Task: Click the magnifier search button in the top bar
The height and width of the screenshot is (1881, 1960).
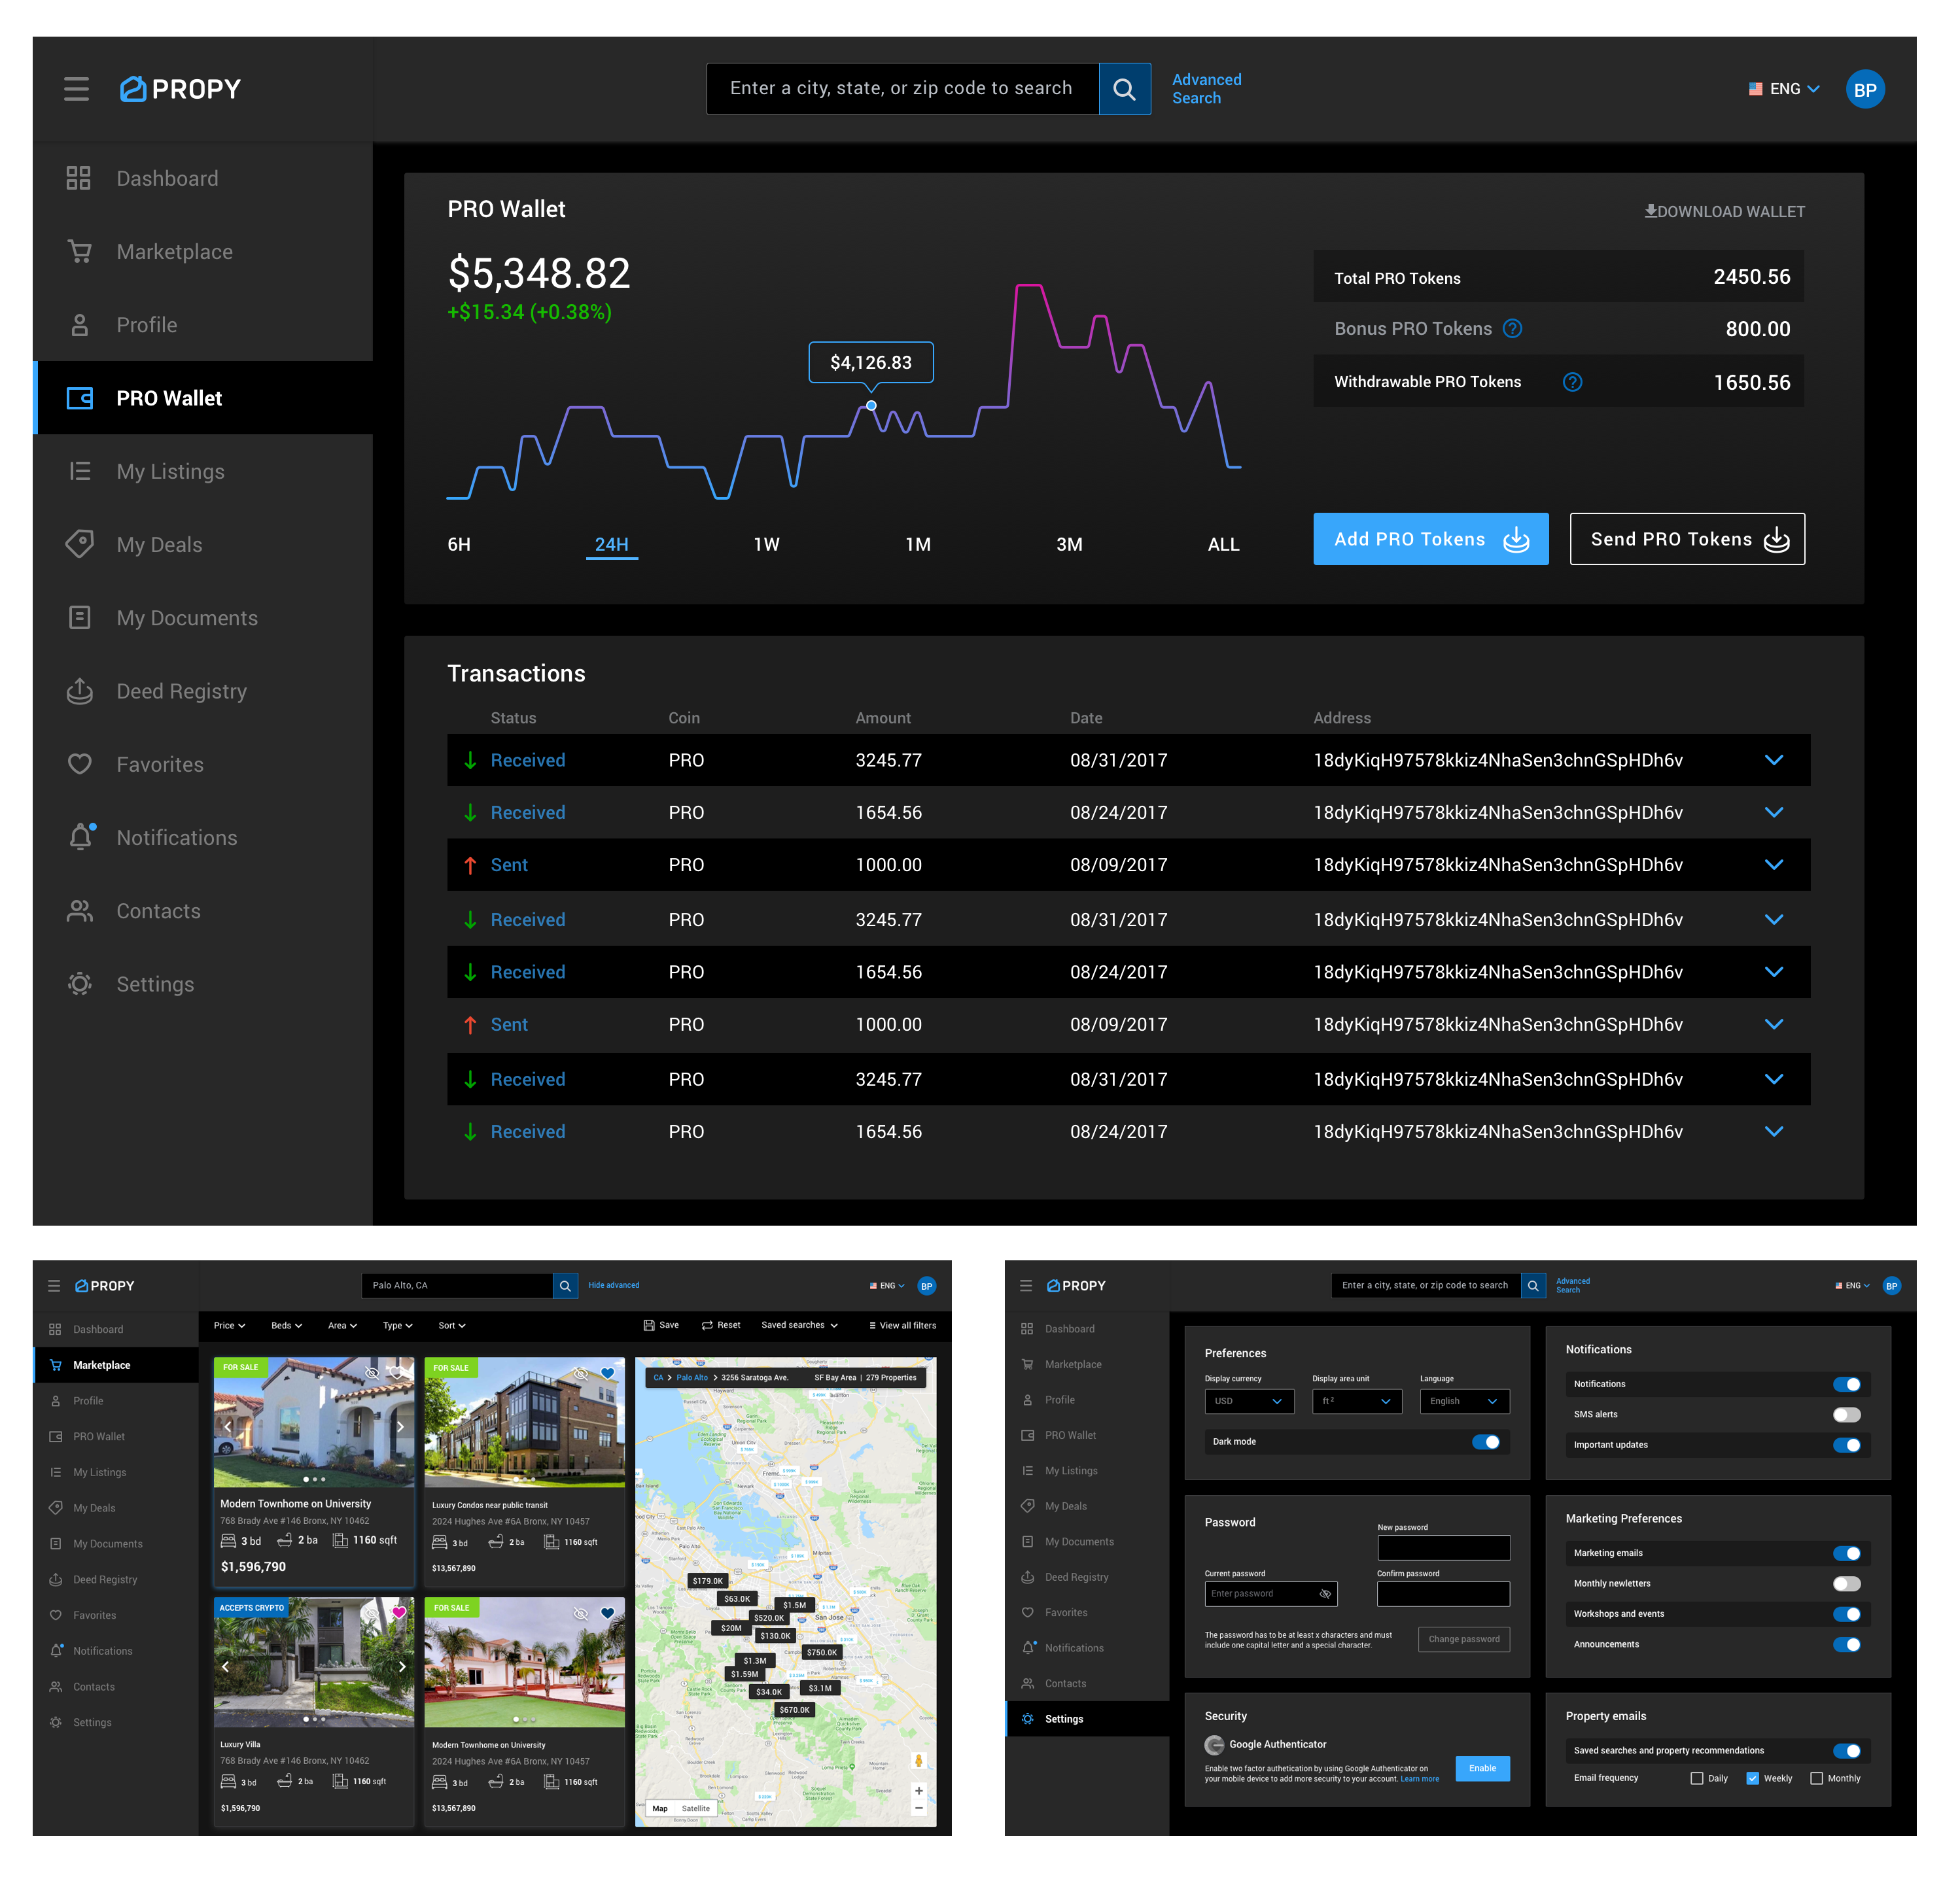Action: point(1124,89)
